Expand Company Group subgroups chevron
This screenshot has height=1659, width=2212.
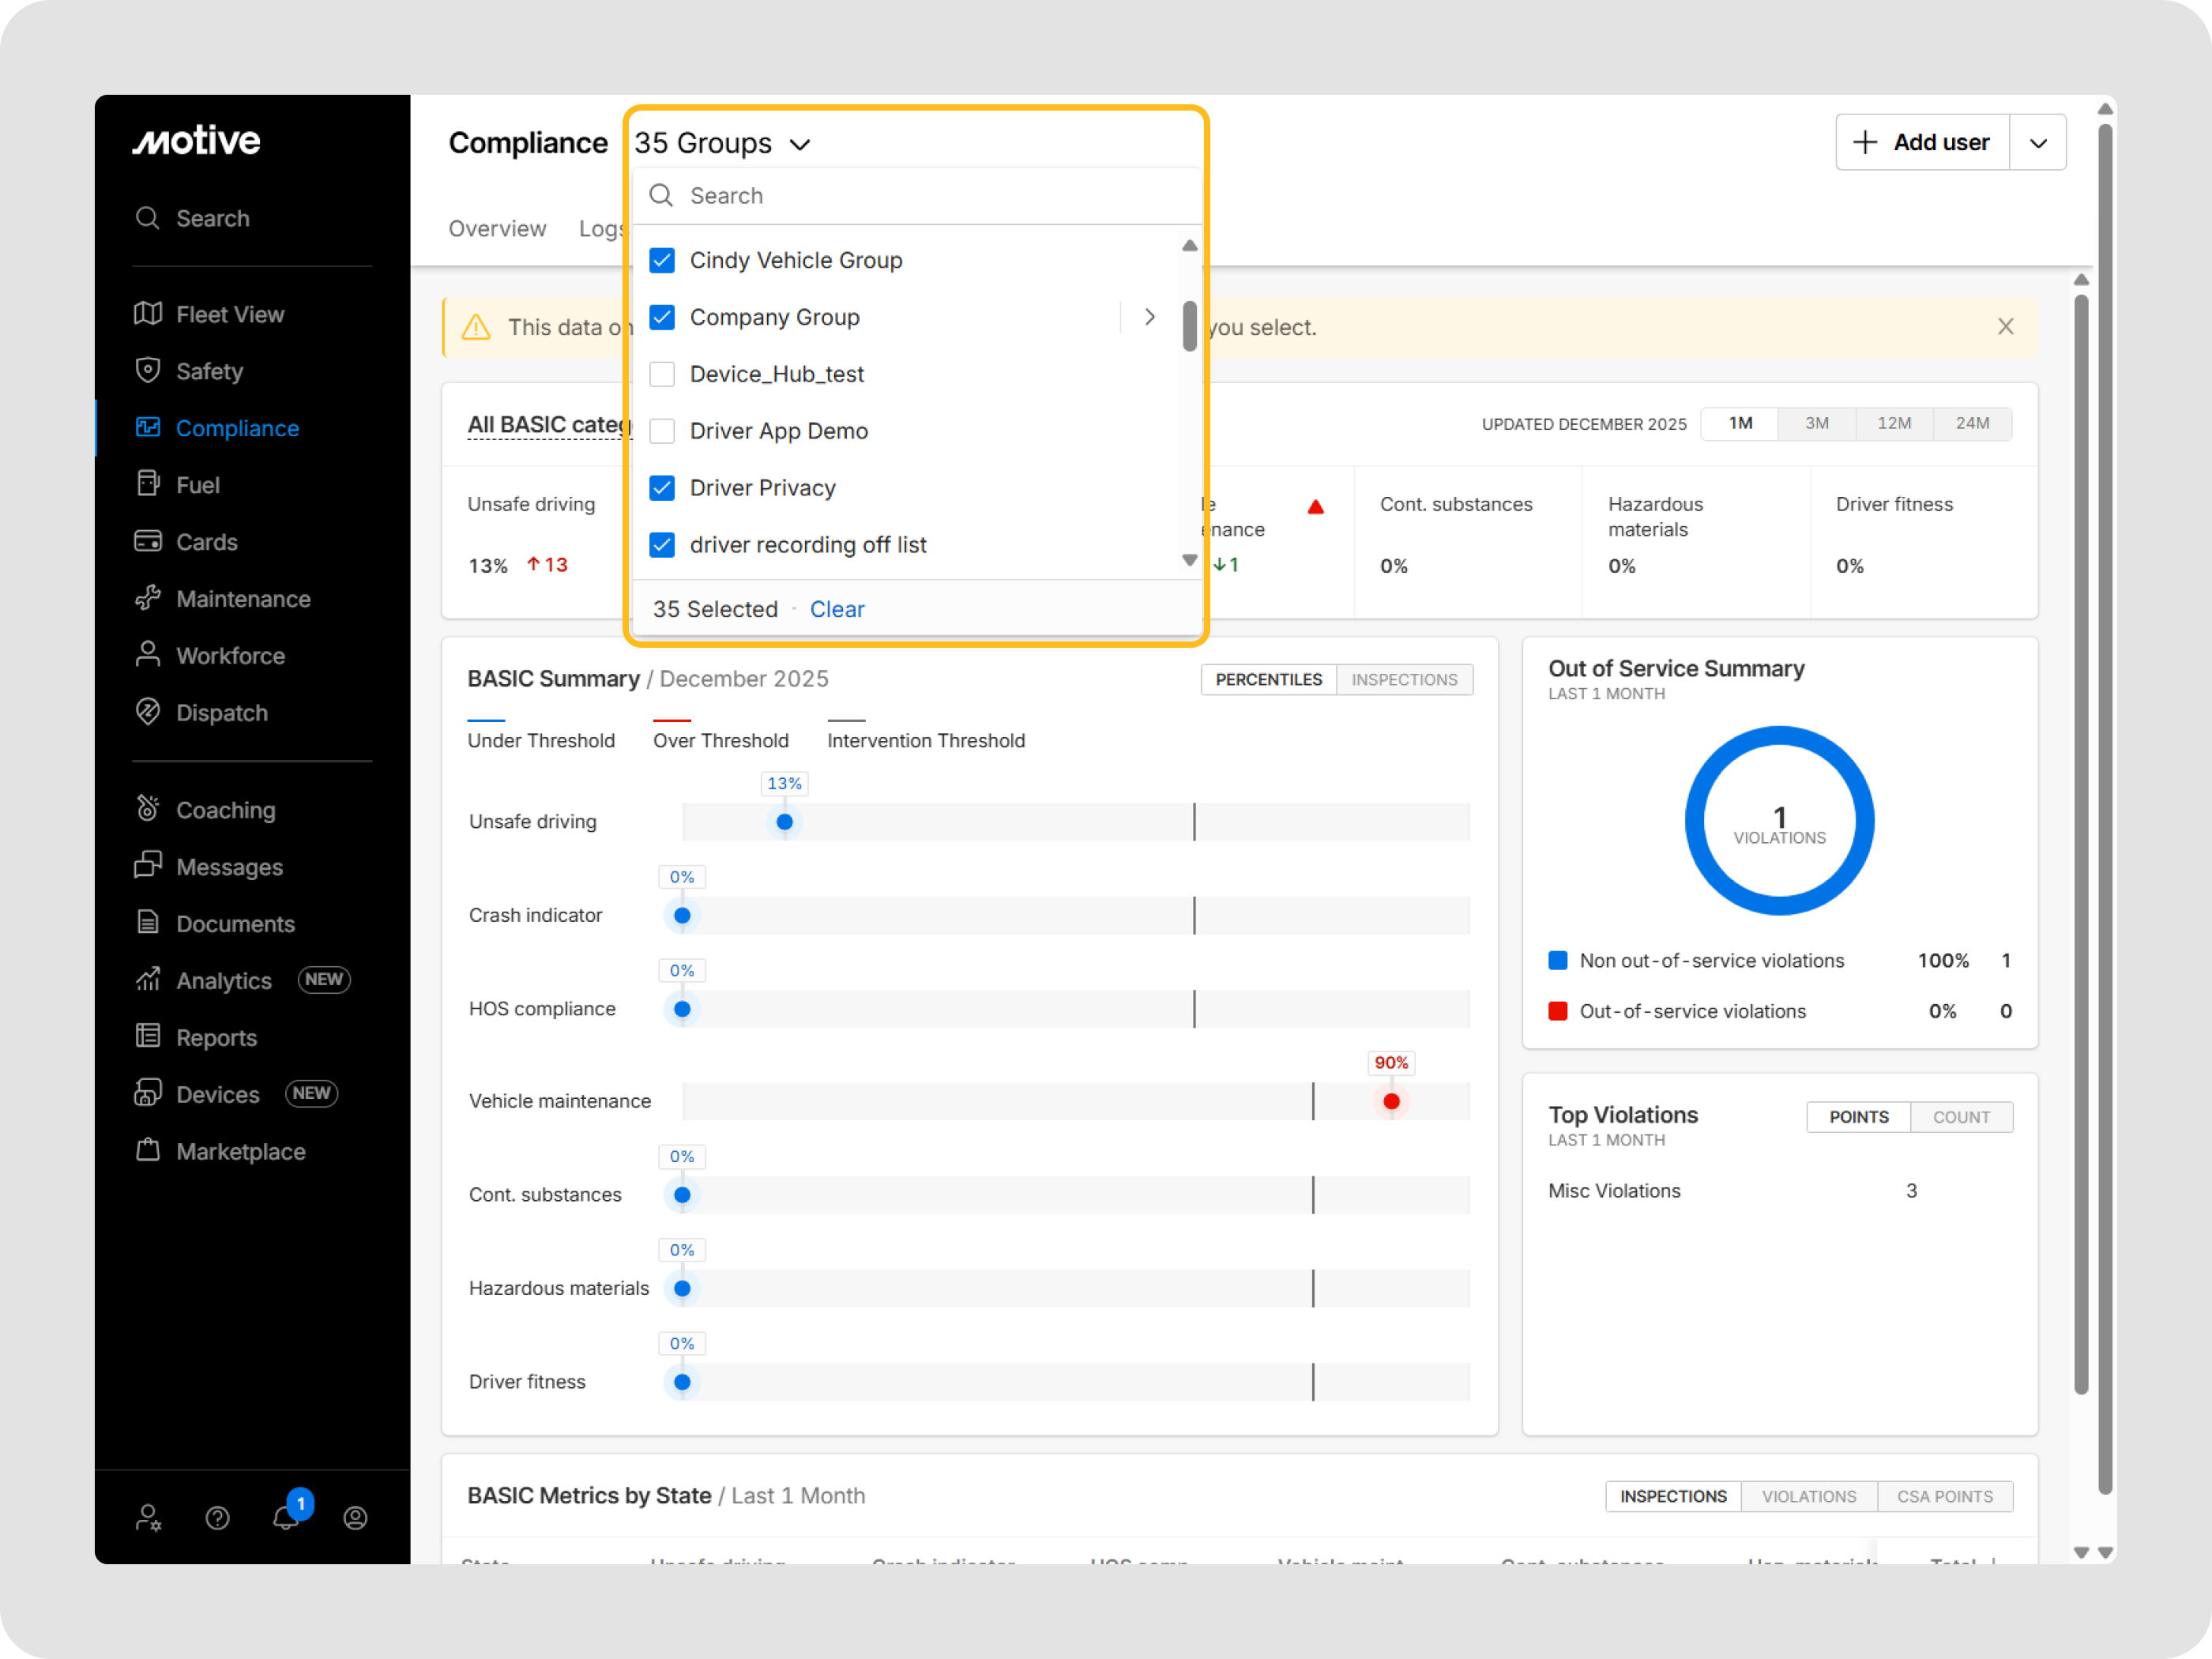point(1150,317)
